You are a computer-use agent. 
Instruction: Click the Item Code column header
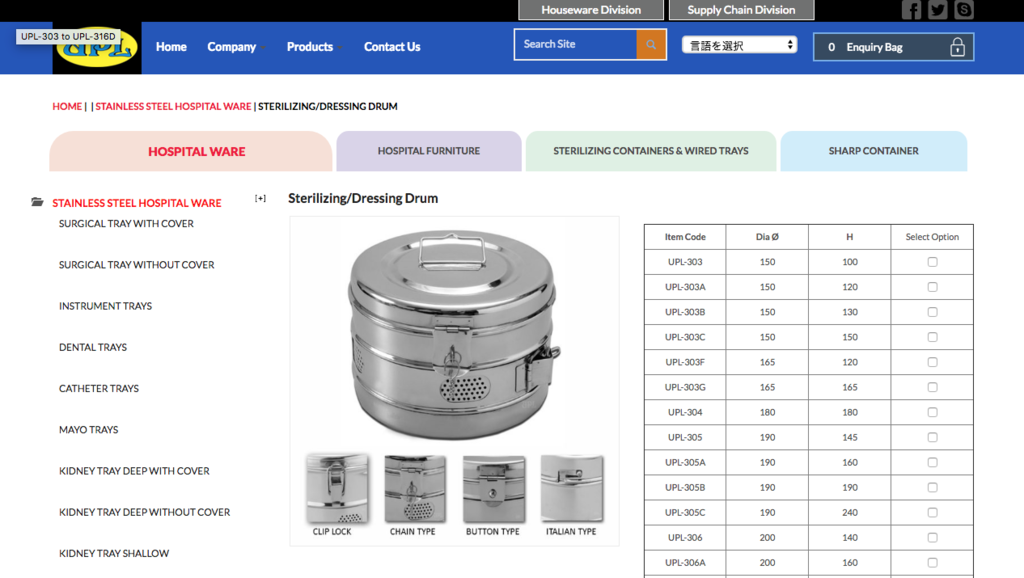(x=685, y=237)
